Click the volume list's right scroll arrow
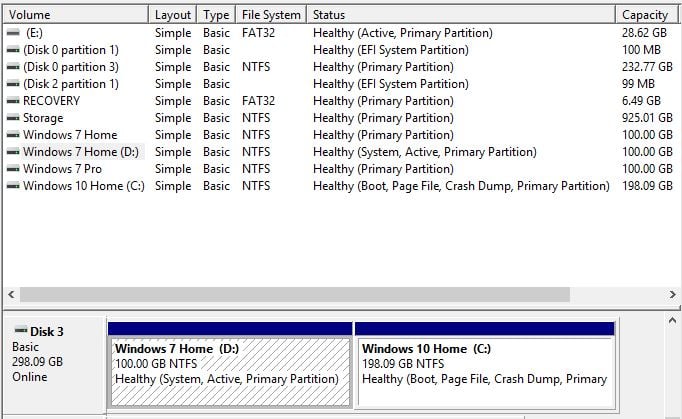The height and width of the screenshot is (419, 682). 672,295
